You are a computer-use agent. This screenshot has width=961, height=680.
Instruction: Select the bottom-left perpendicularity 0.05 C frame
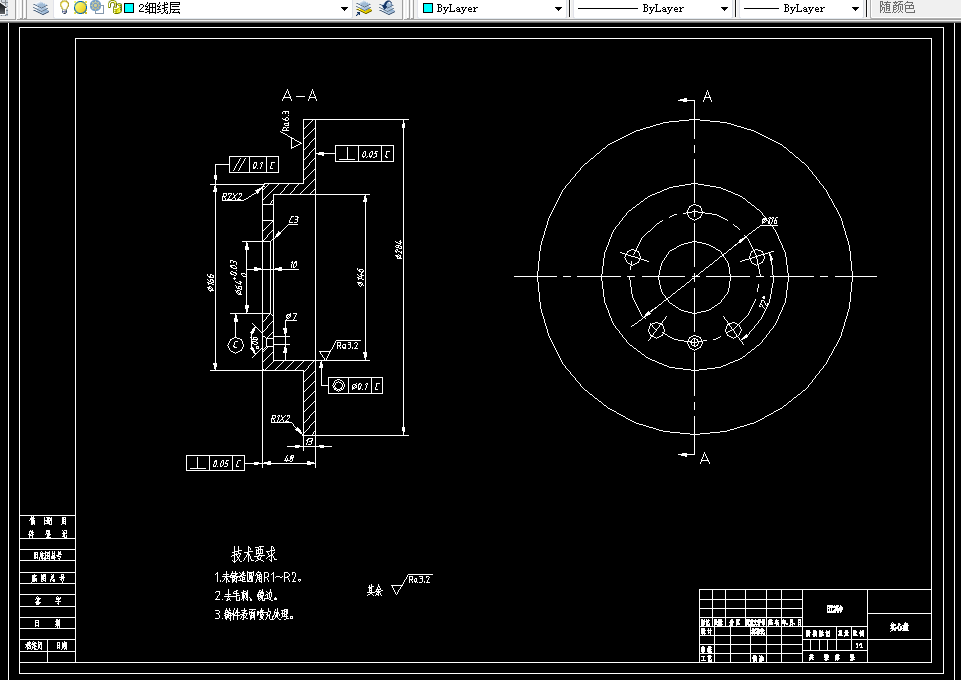215,463
